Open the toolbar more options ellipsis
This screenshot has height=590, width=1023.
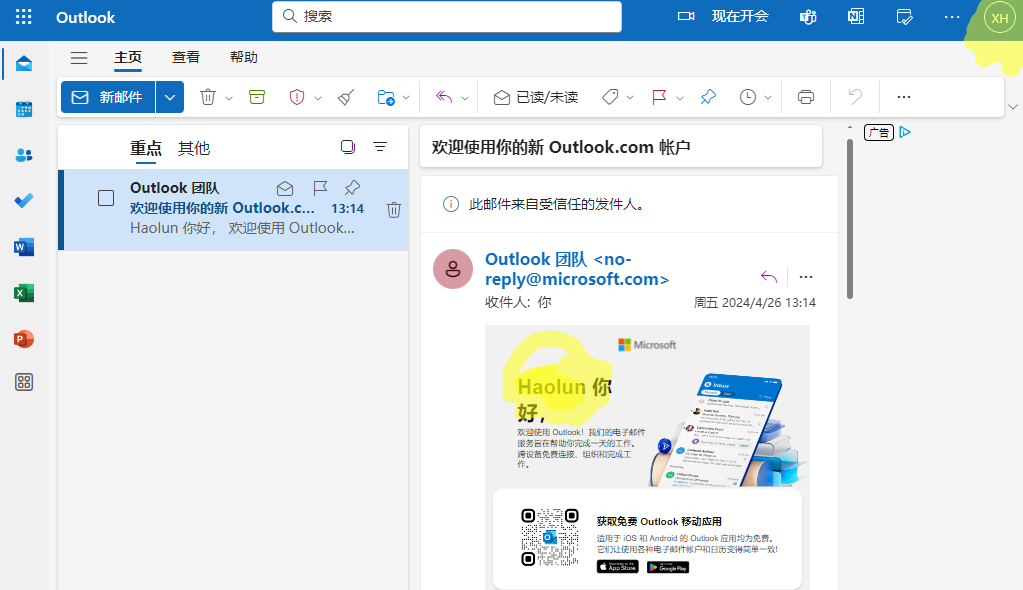[x=904, y=97]
